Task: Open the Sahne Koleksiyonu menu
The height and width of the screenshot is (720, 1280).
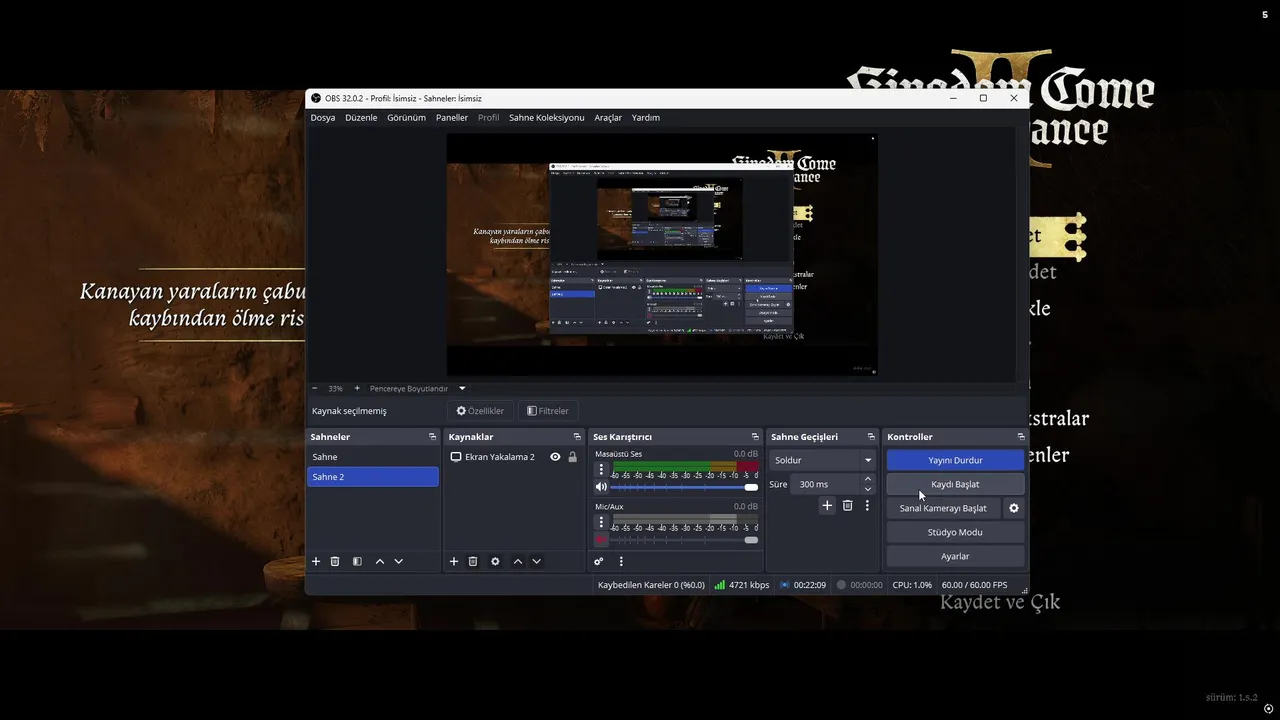Action: pos(546,118)
